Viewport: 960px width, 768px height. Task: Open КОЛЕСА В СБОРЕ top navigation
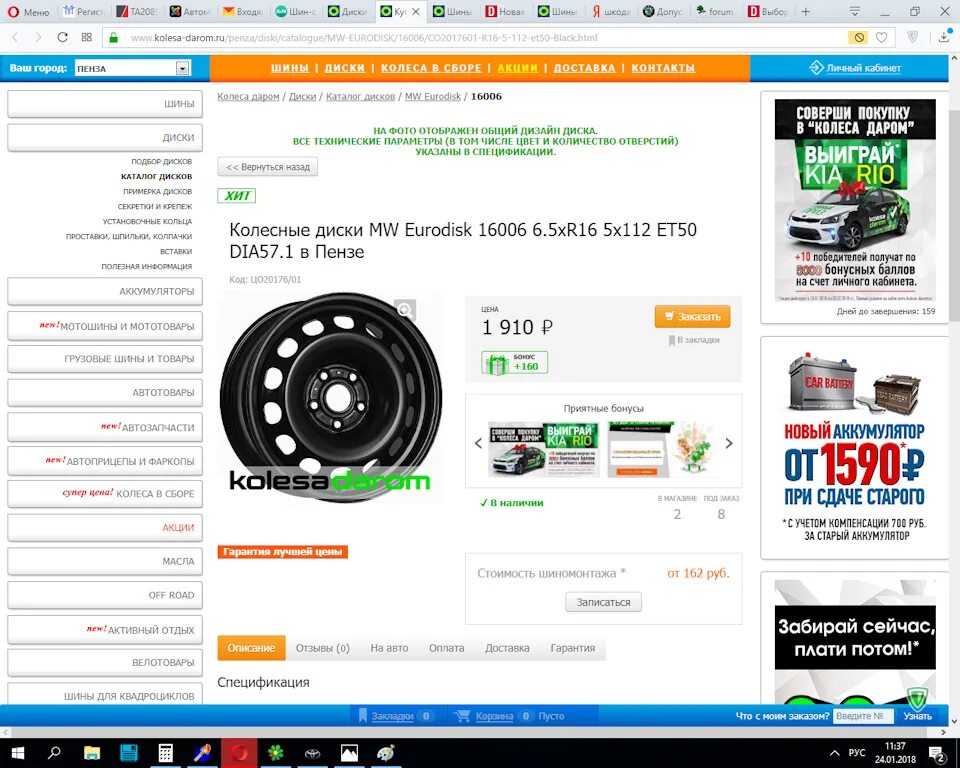[431, 68]
